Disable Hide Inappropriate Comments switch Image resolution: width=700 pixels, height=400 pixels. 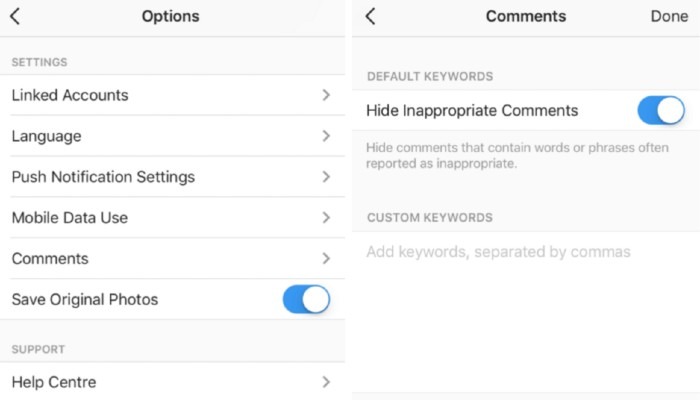pos(661,110)
